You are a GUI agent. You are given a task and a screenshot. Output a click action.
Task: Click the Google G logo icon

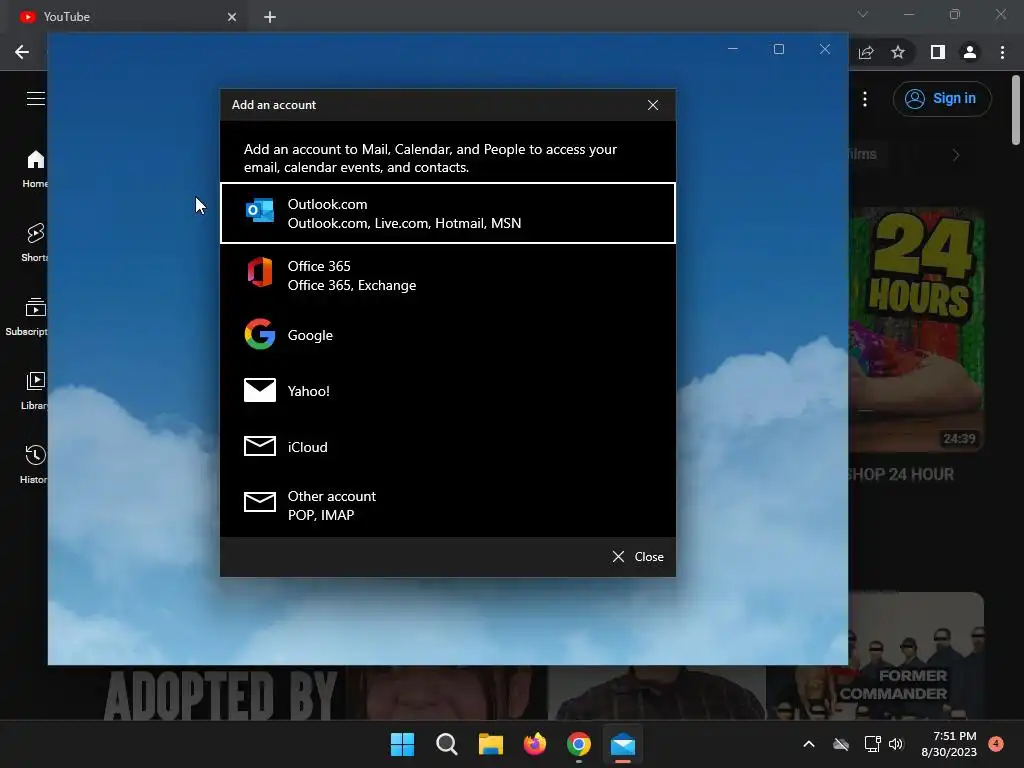tap(259, 334)
